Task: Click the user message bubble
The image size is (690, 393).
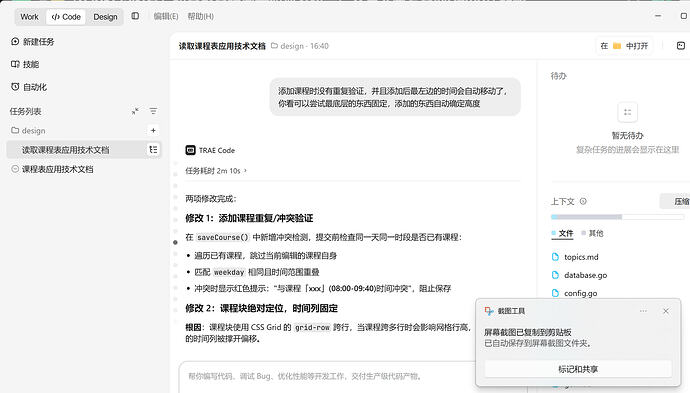Action: point(395,97)
